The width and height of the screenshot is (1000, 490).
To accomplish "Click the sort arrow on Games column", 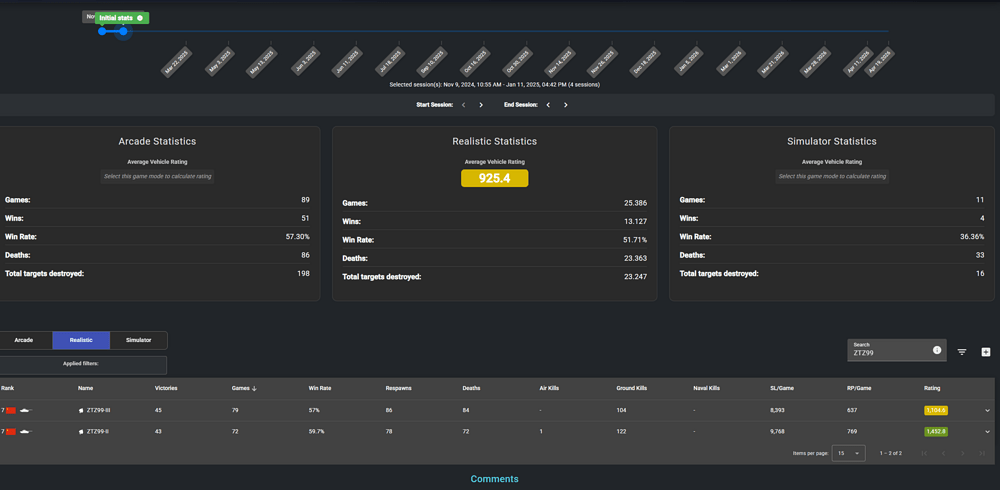I will pos(255,388).
